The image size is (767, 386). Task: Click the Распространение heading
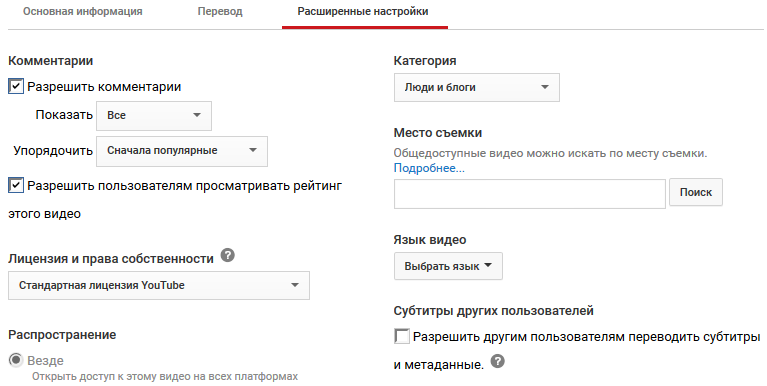click(x=62, y=335)
